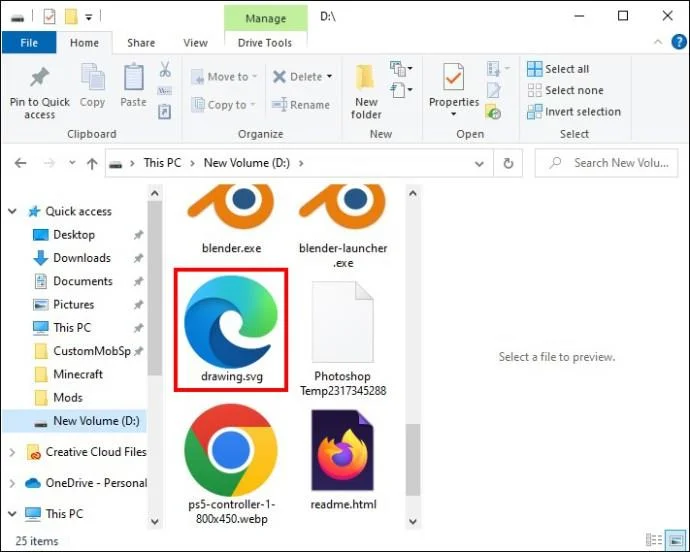Create a New folder
The image size is (690, 552).
coord(366,92)
